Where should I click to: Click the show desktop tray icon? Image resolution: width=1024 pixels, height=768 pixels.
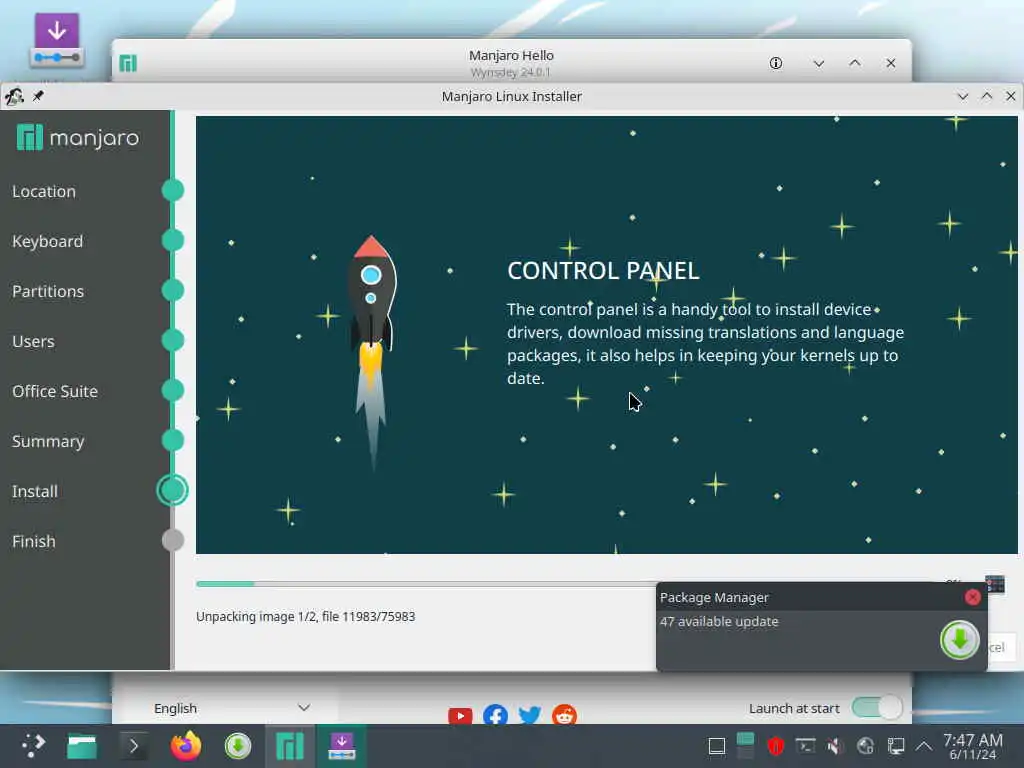pos(716,746)
